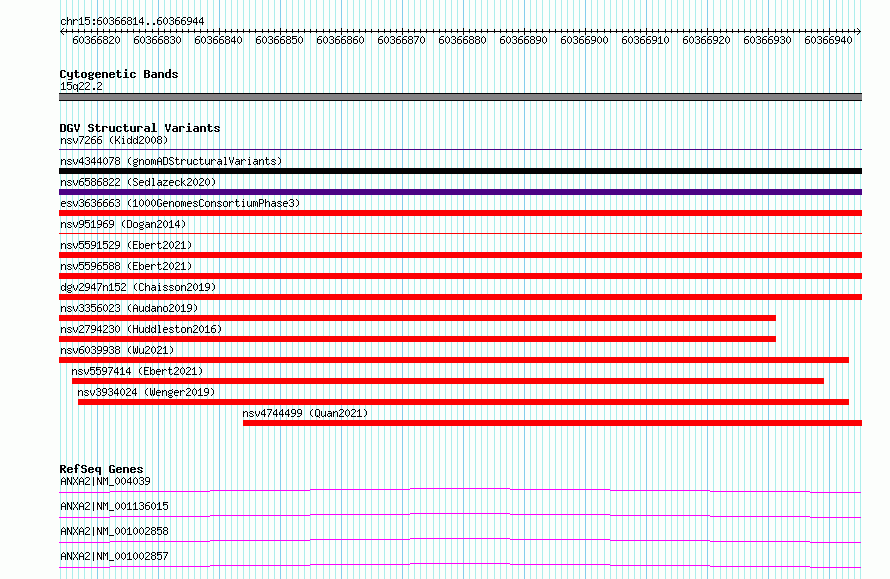This screenshot has height=579, width=890.
Task: Click the red nsv3934024 variant bar
Action: tap(463, 402)
